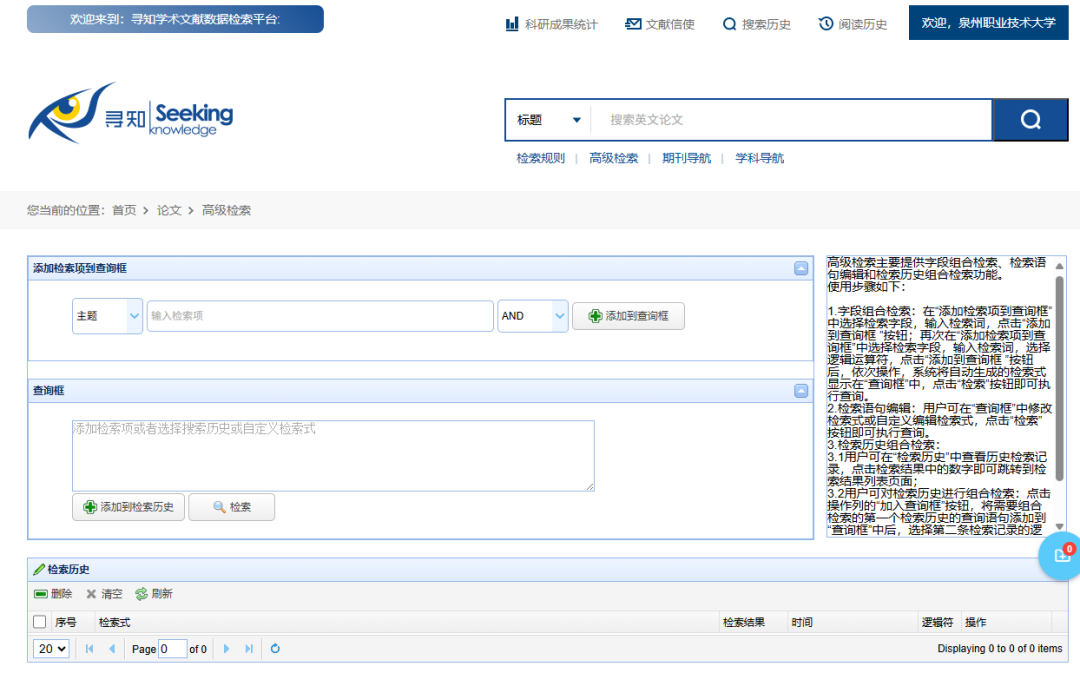Open 搜索历史 search history
Screen dimensions: 1080x693
(x=757, y=24)
